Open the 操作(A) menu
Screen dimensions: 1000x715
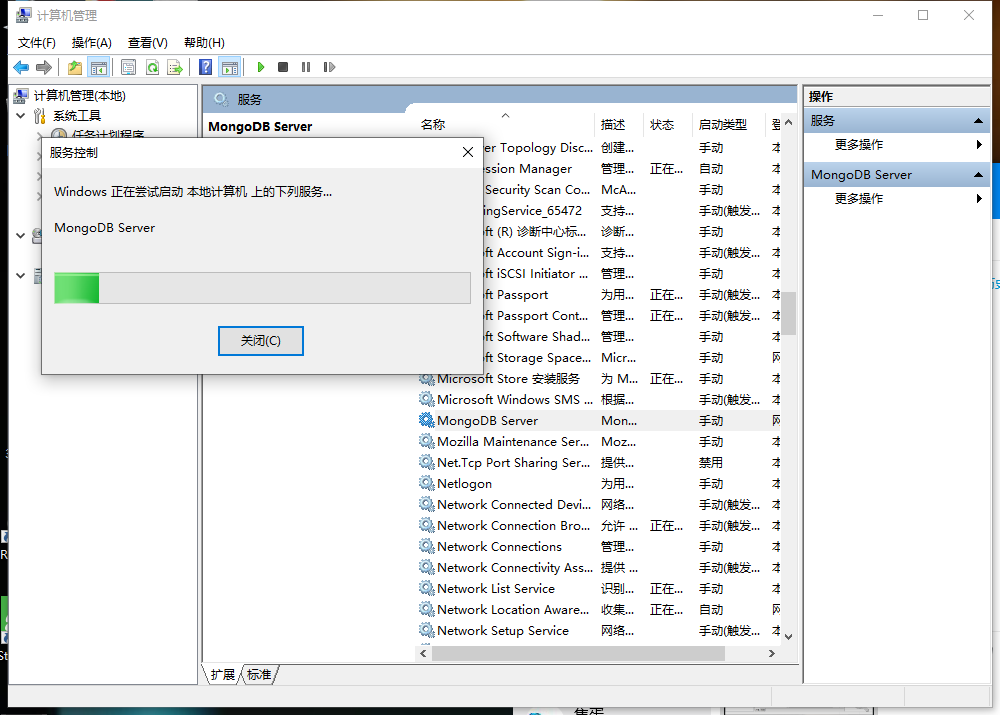click(x=91, y=43)
